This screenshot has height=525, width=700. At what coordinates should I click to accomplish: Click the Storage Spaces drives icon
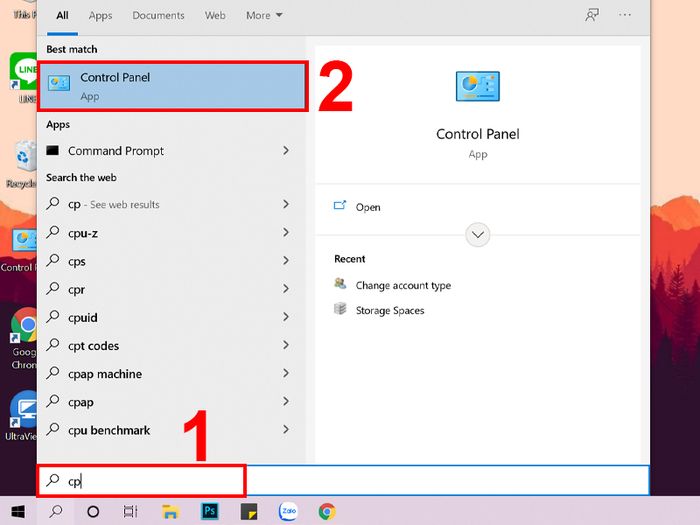(x=340, y=308)
